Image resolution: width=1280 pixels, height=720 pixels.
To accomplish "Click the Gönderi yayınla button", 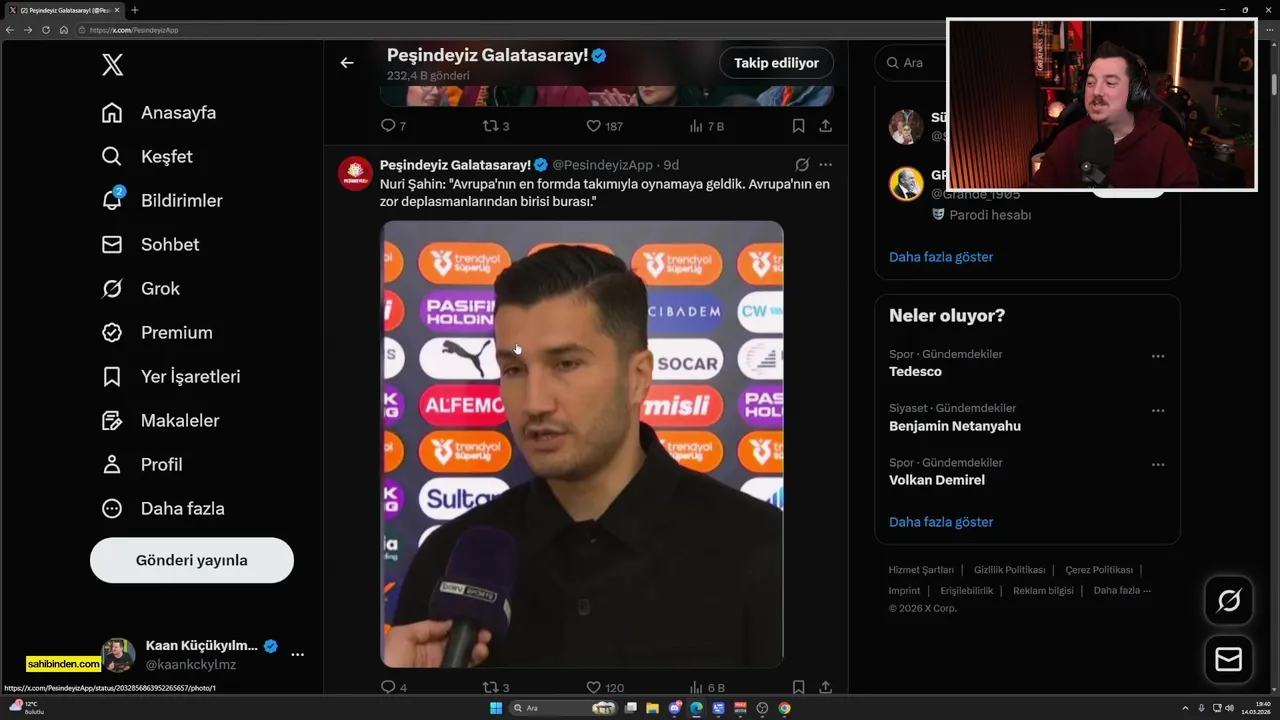I will (192, 561).
